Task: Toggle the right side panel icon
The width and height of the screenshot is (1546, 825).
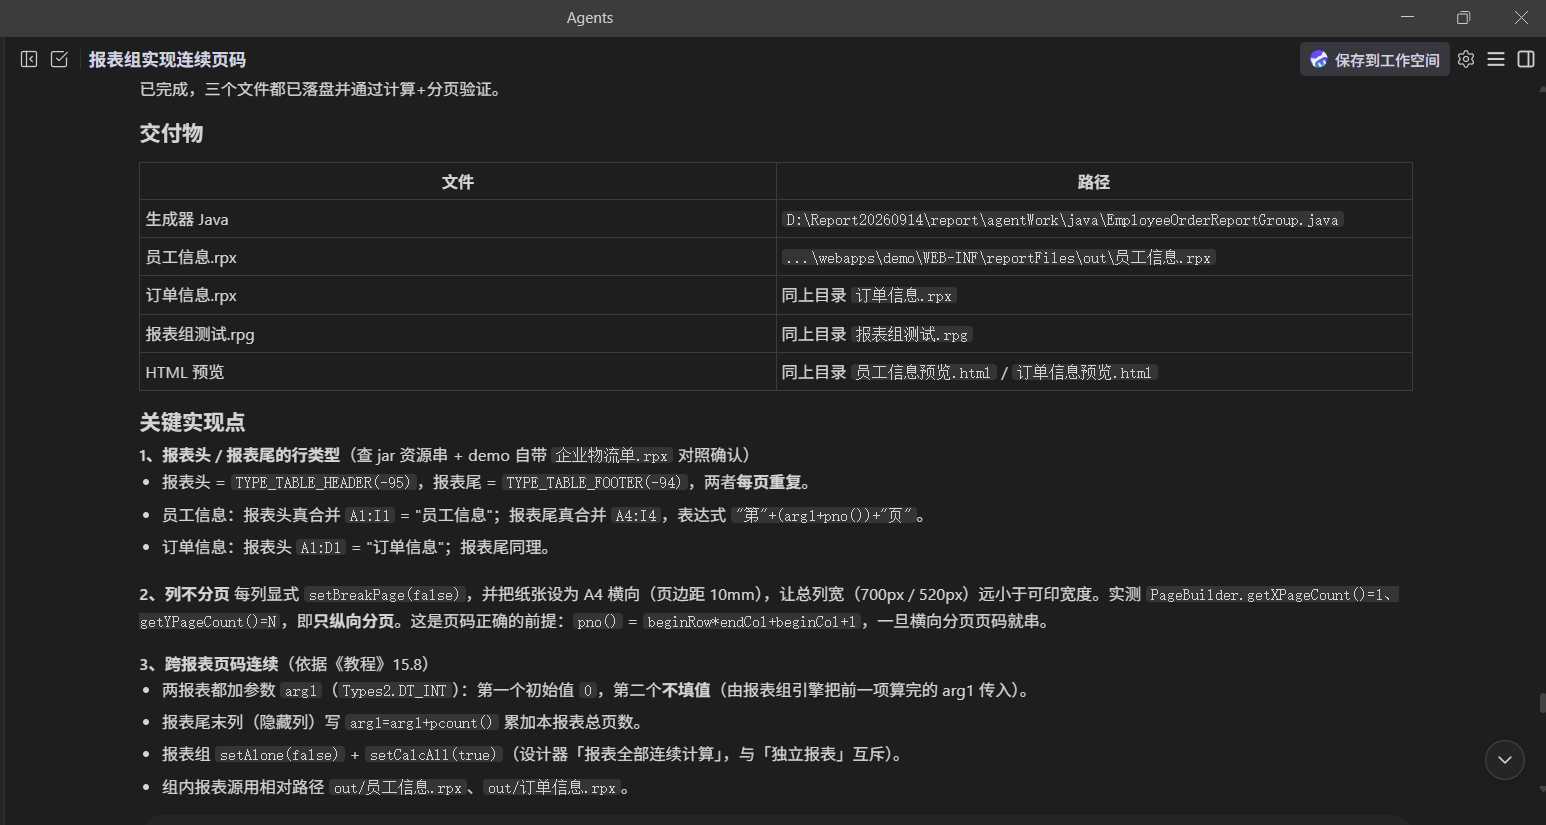Action: [x=1526, y=59]
